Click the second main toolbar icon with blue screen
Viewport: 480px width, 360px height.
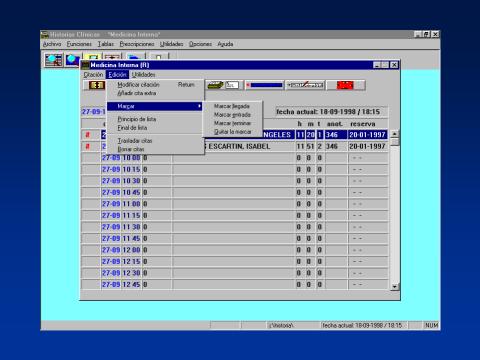coord(72,60)
